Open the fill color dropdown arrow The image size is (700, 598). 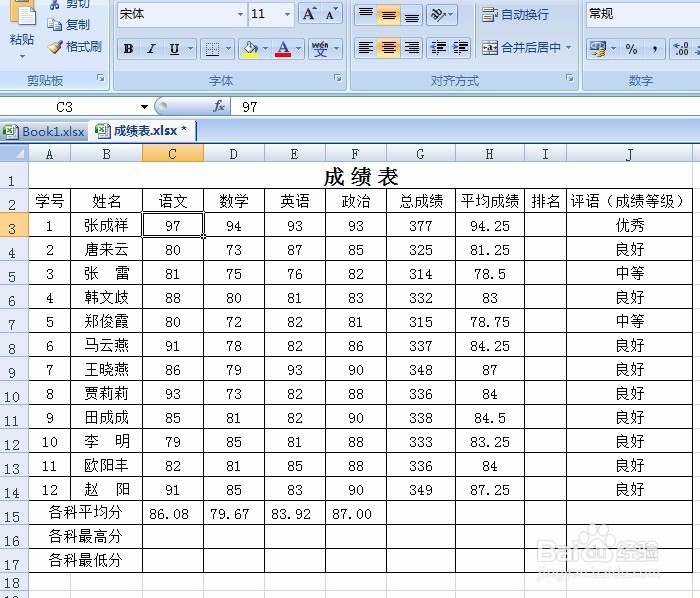[x=266, y=49]
